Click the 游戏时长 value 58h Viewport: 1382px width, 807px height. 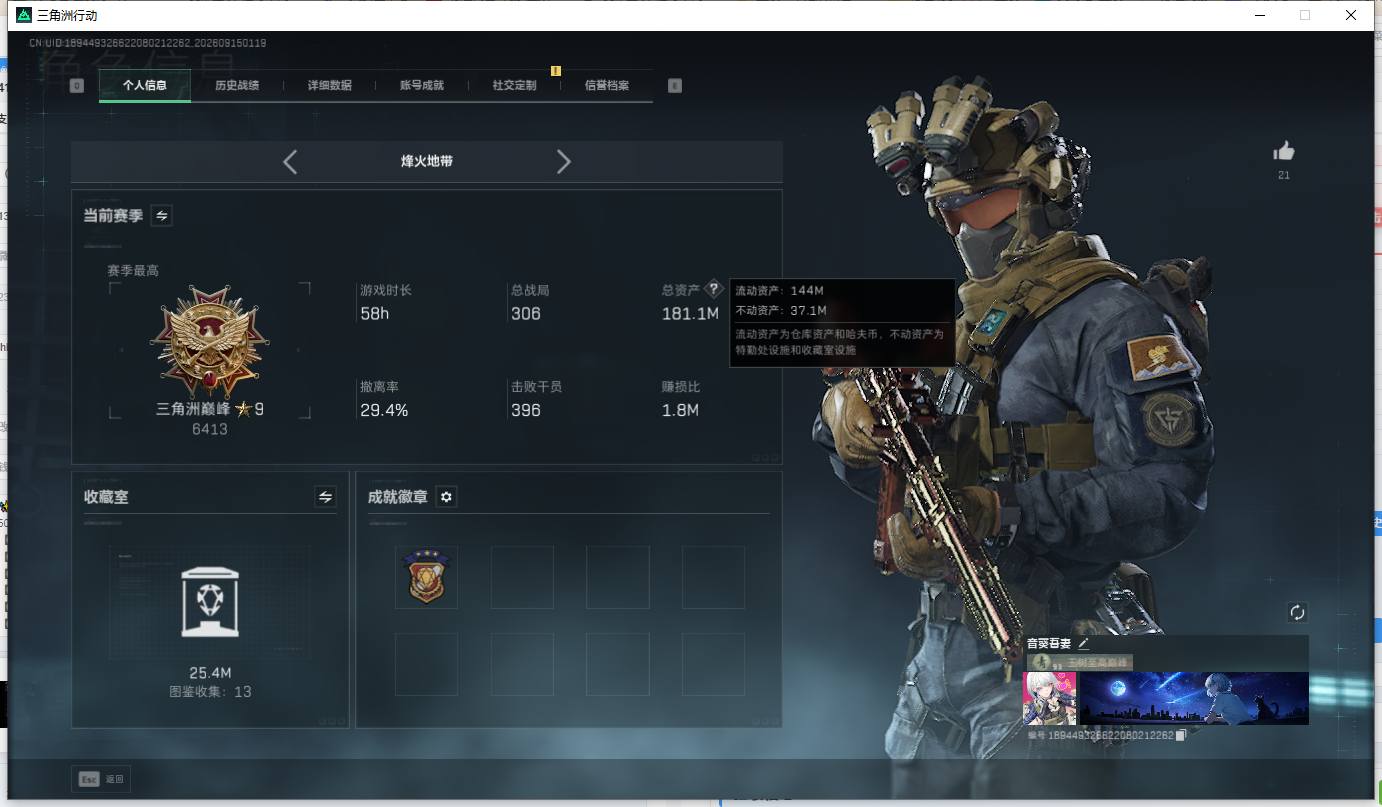(x=375, y=314)
